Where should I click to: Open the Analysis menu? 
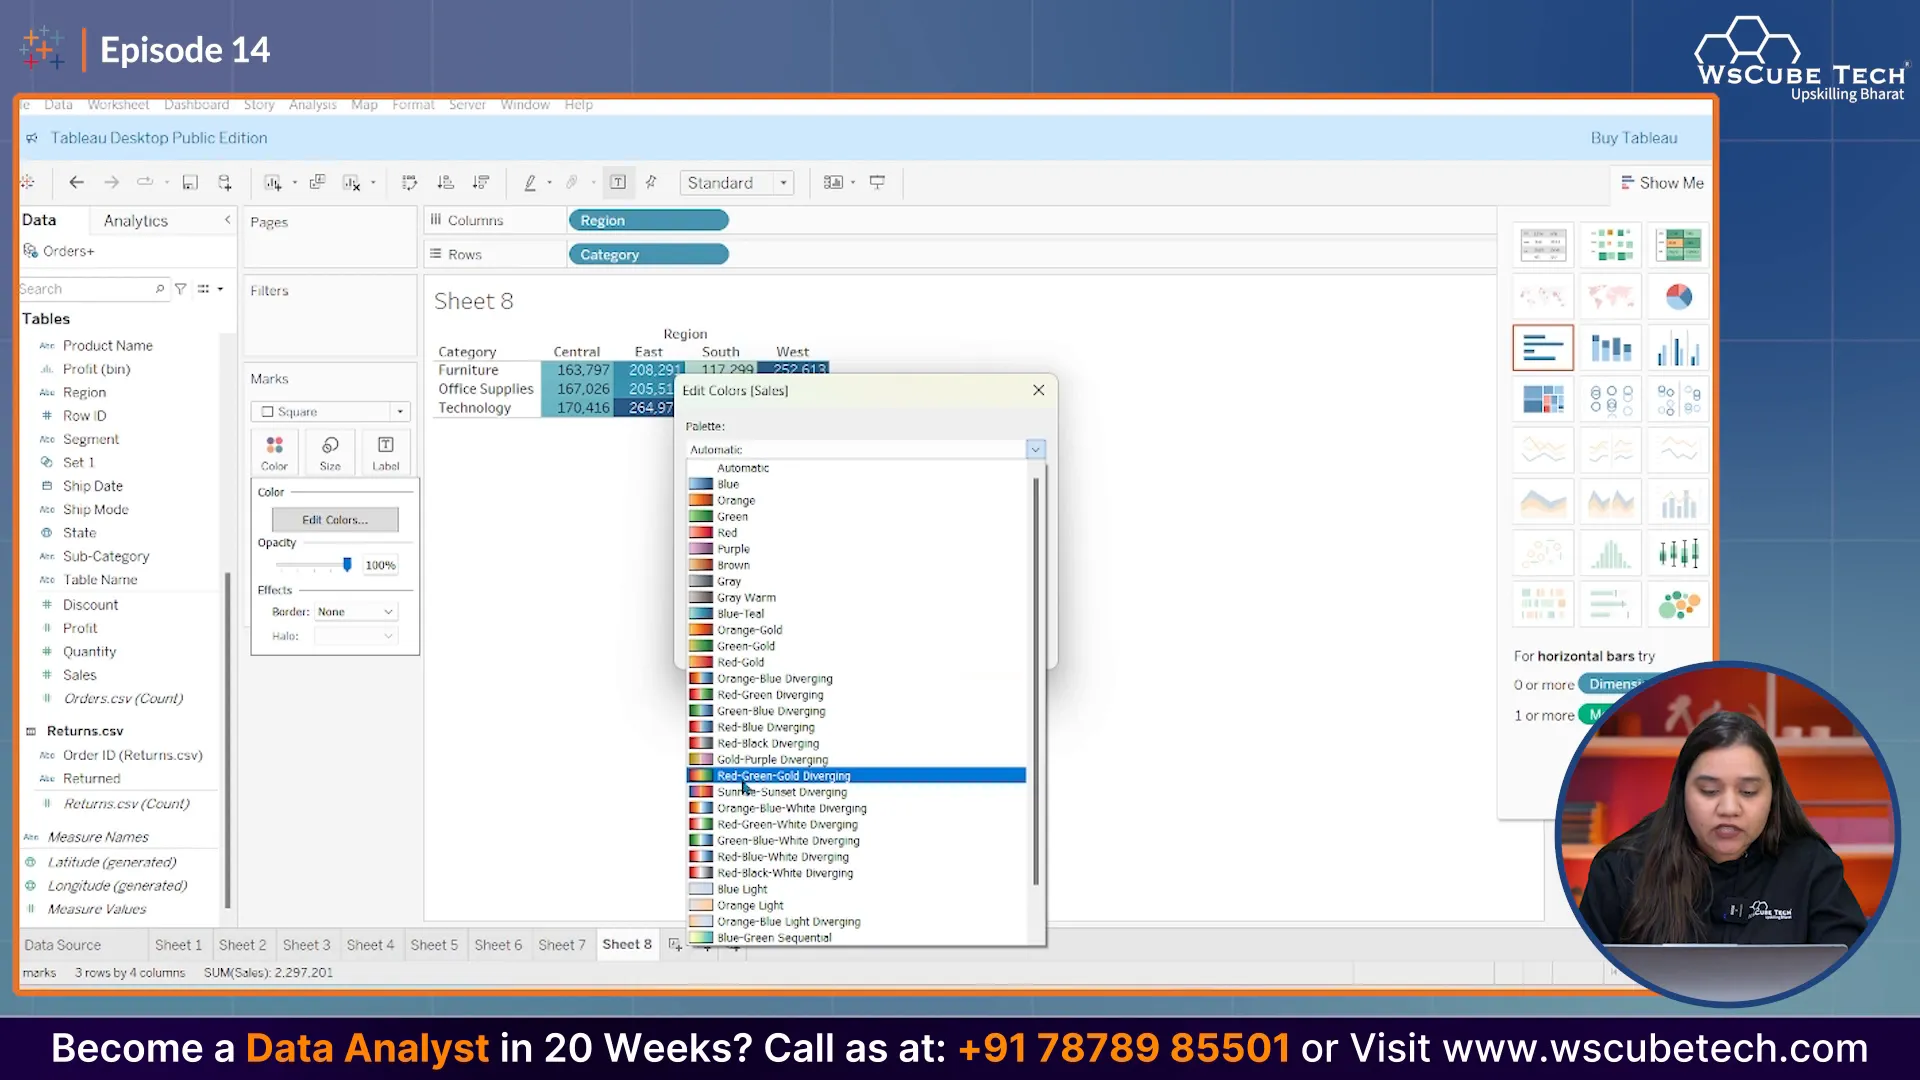[313, 104]
